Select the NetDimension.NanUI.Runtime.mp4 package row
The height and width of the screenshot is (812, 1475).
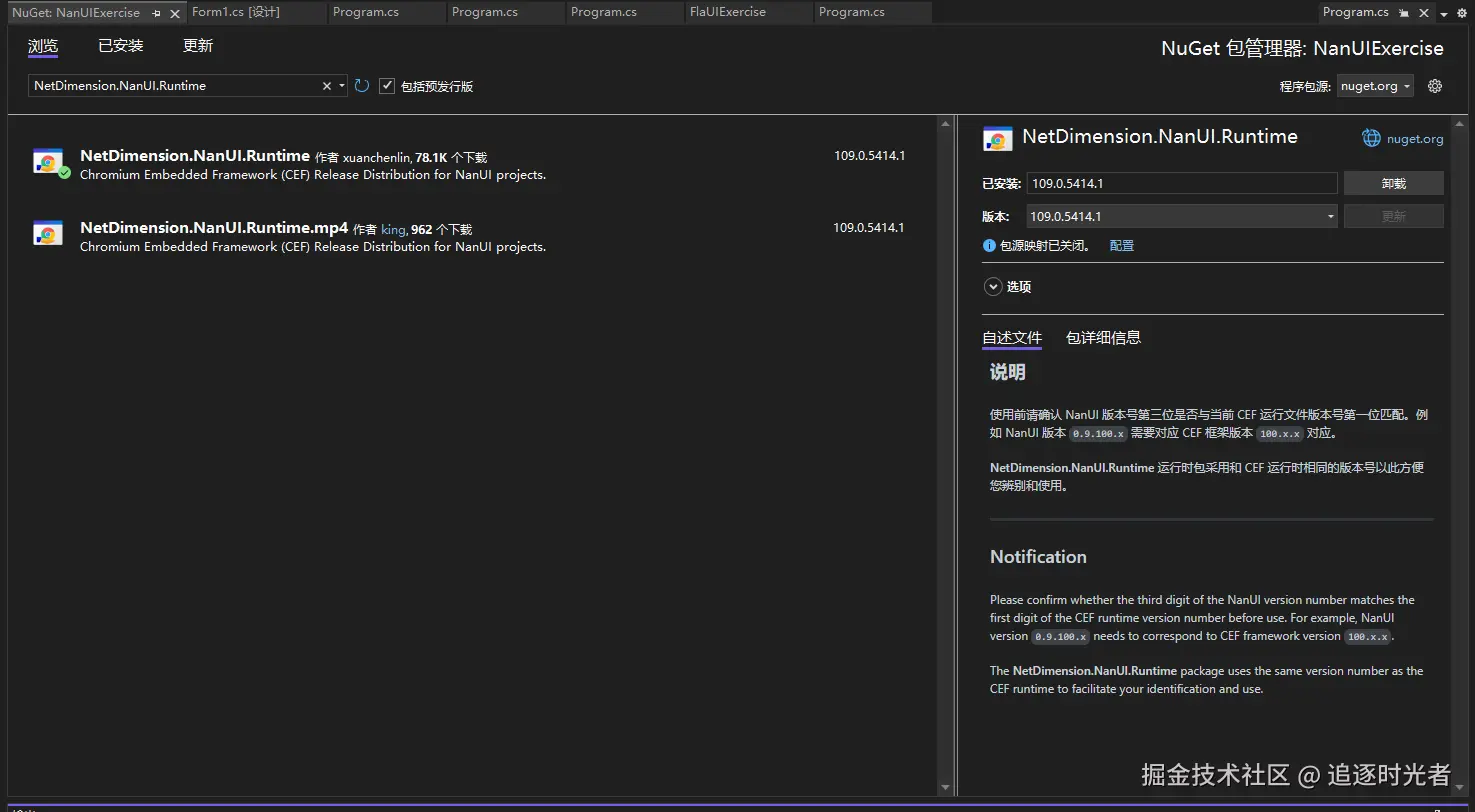[471, 236]
